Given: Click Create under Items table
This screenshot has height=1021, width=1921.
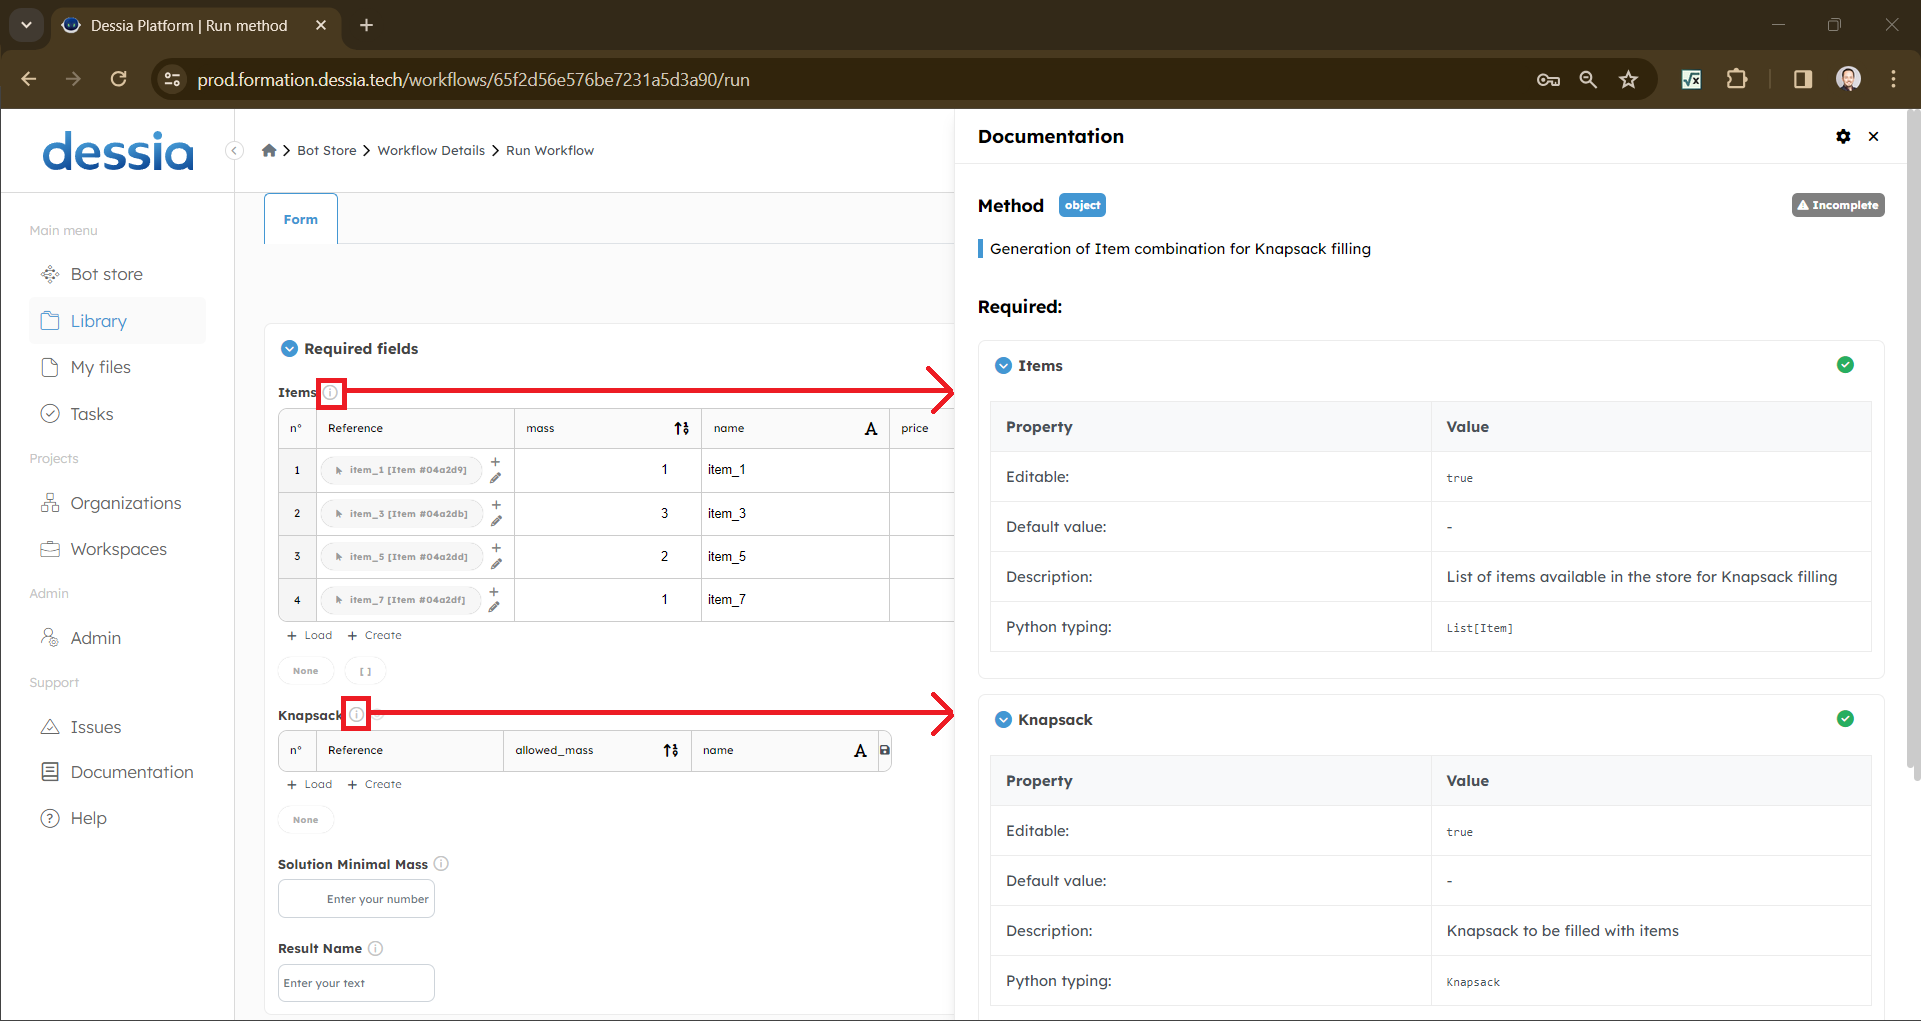Looking at the screenshot, I should tap(375, 636).
